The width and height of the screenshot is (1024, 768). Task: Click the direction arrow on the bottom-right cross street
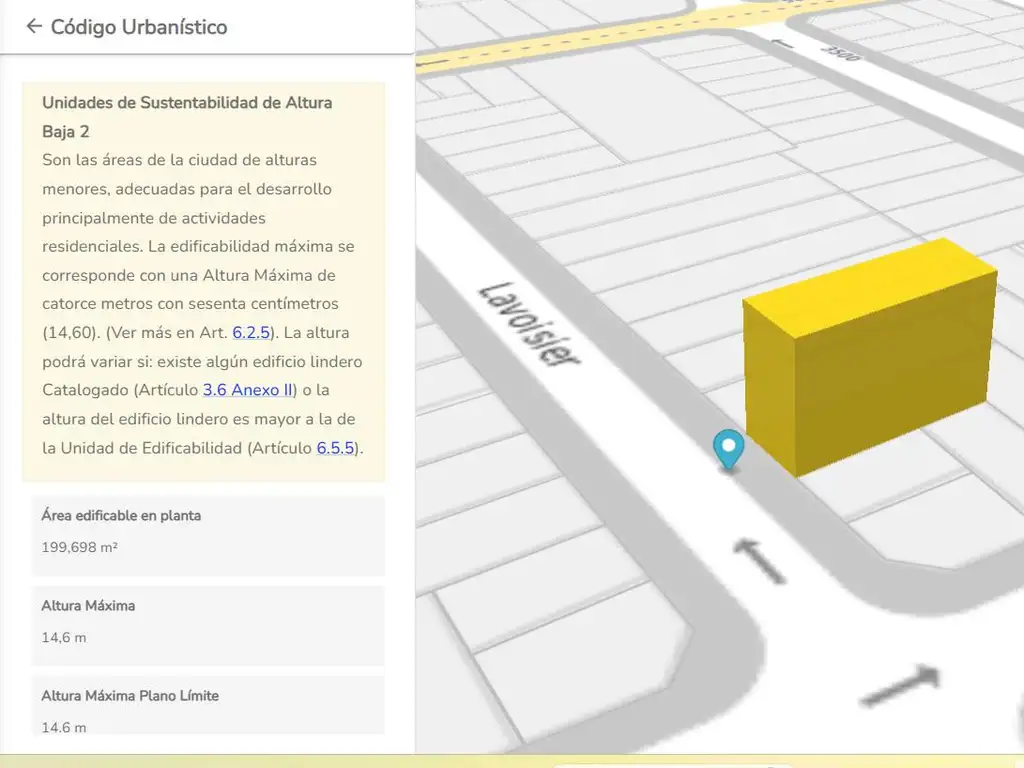point(900,686)
